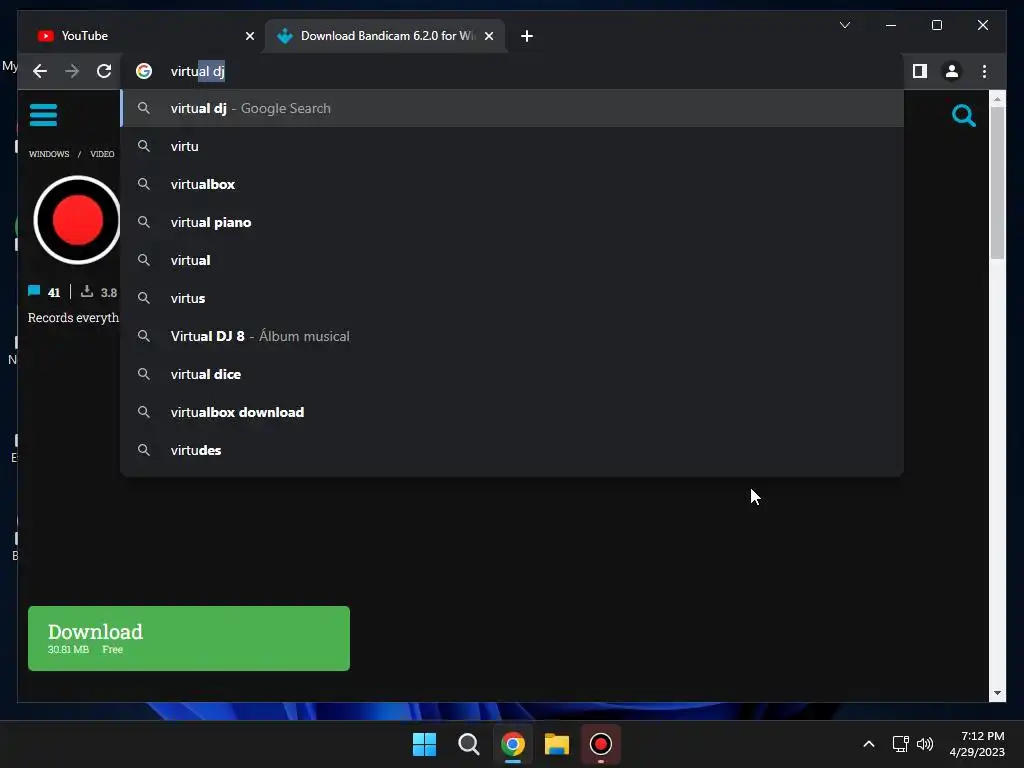Pick the 'virtus' suggestion
The width and height of the screenshot is (1024, 768).
[x=512, y=298]
